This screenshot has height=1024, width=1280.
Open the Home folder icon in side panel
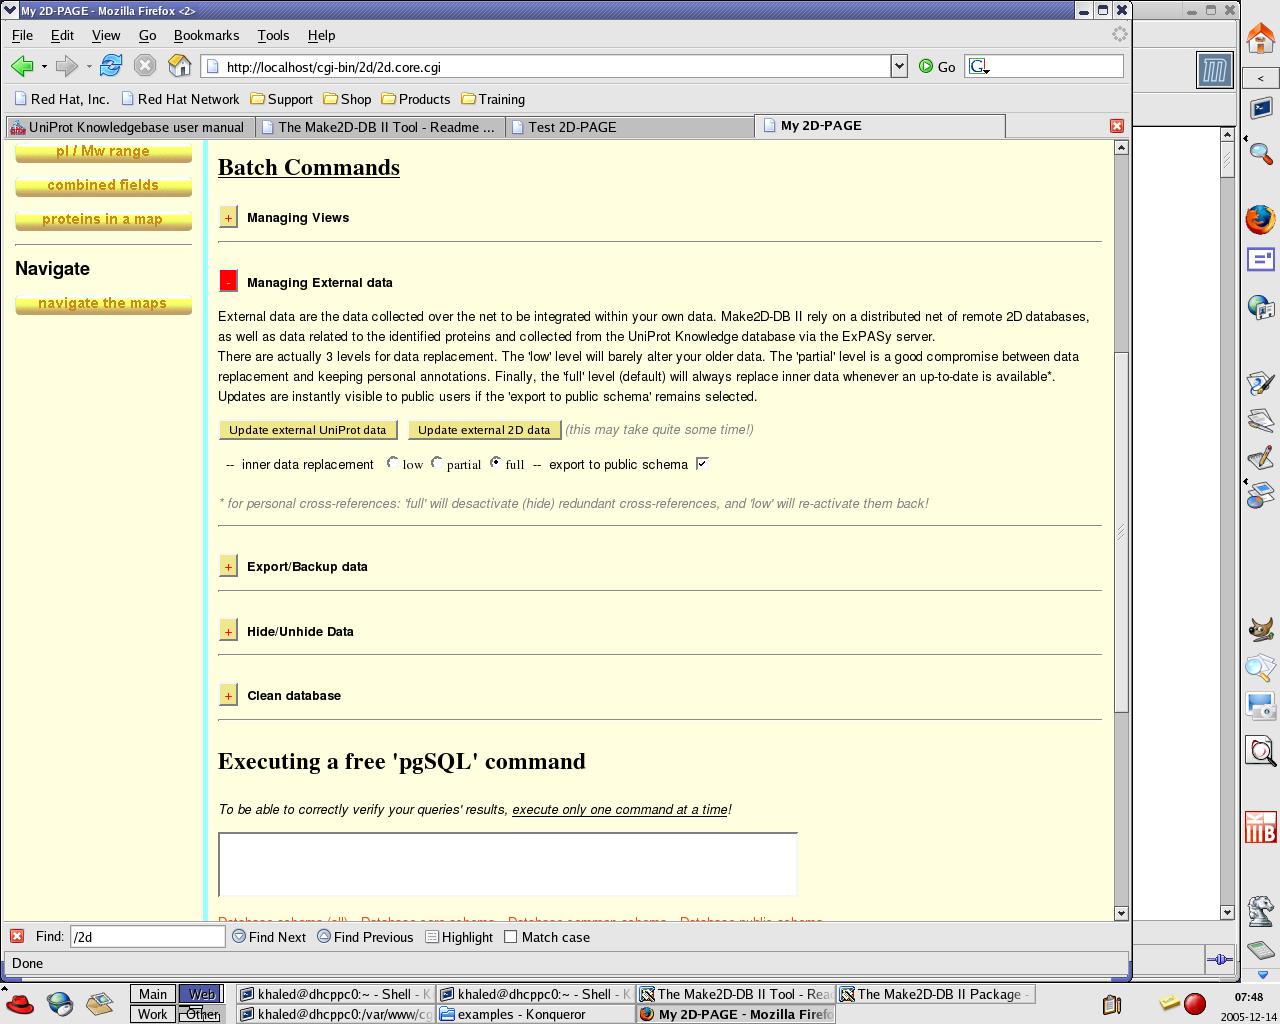1260,38
